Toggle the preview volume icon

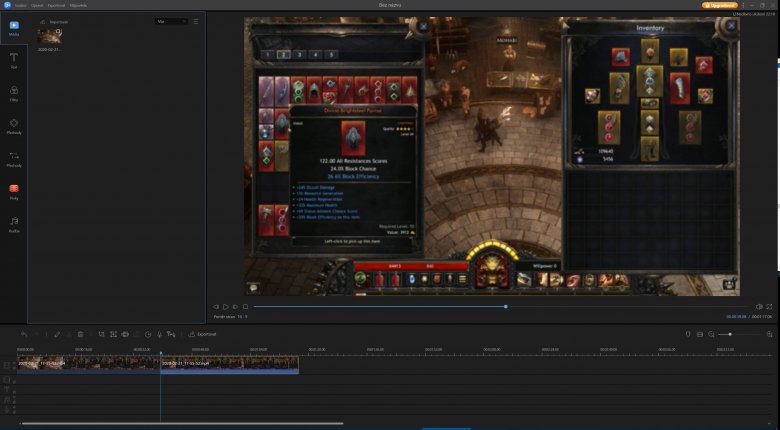pyautogui.click(x=759, y=307)
